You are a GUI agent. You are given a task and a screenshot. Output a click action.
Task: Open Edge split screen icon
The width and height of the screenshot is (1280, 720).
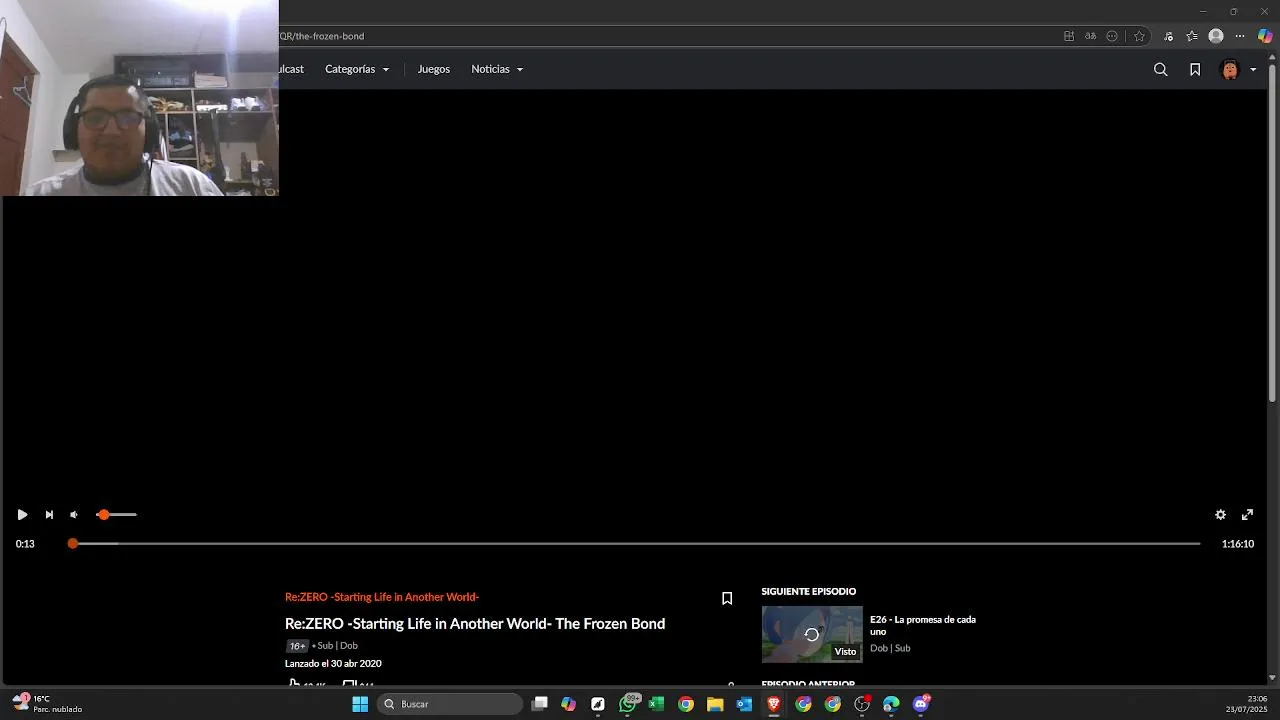pyautogui.click(x=1069, y=36)
